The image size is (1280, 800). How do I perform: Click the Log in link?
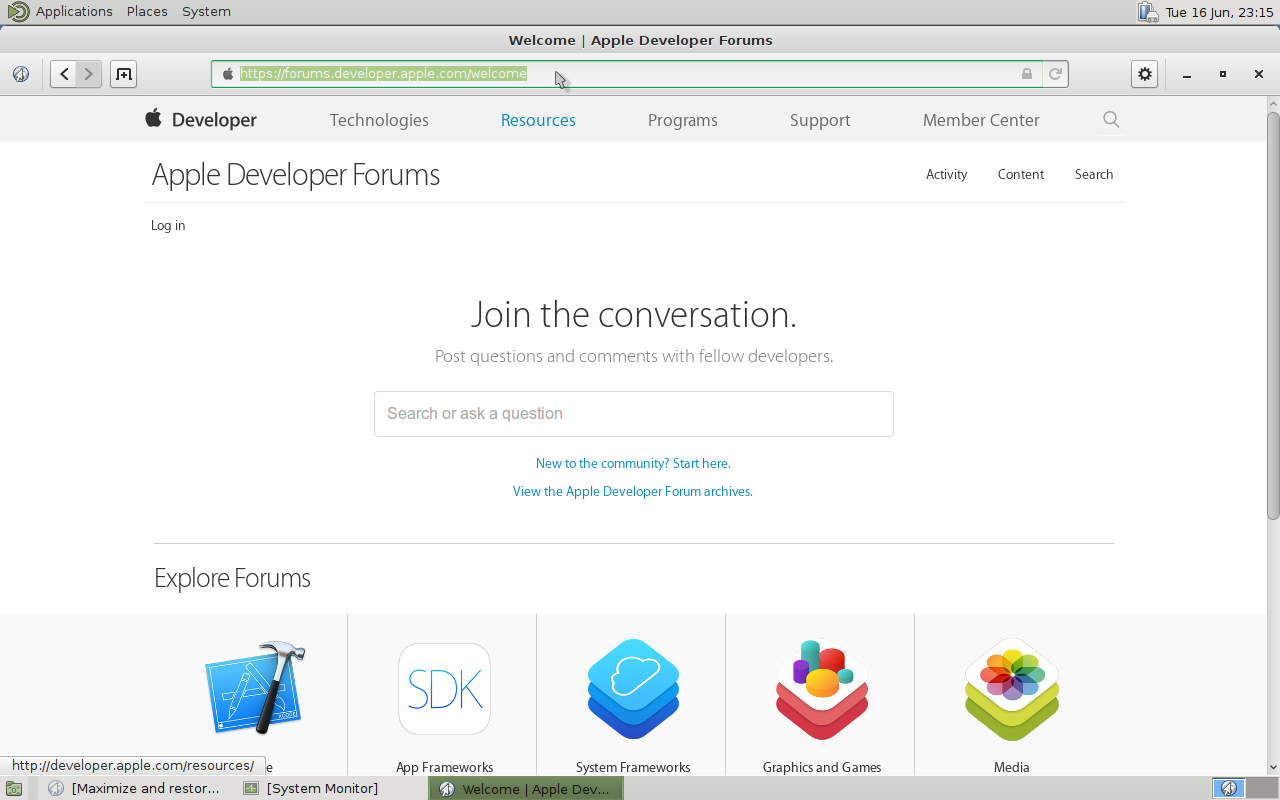pyautogui.click(x=168, y=226)
